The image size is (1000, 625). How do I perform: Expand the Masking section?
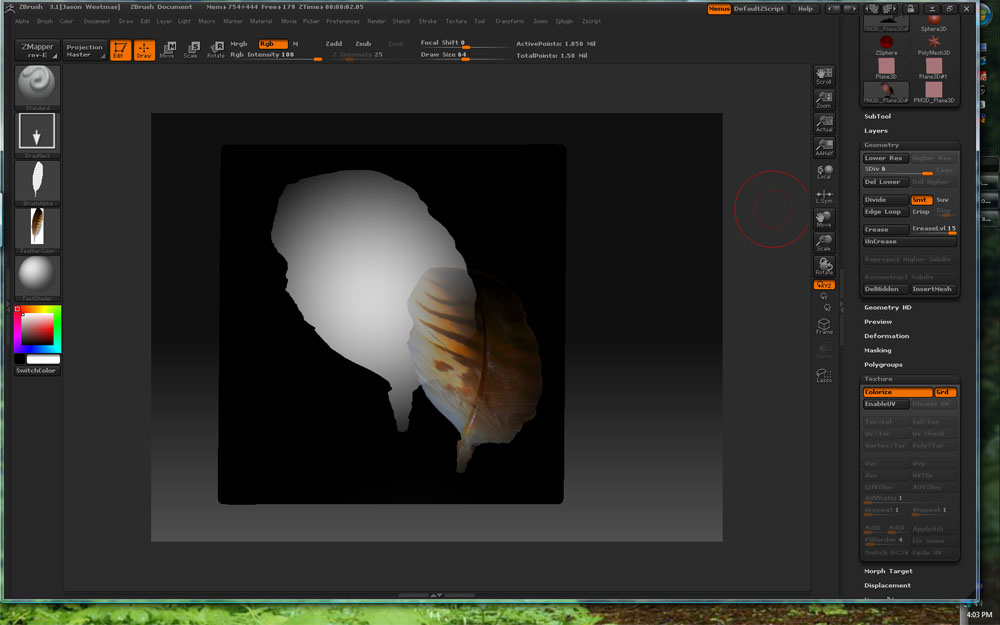(878, 351)
